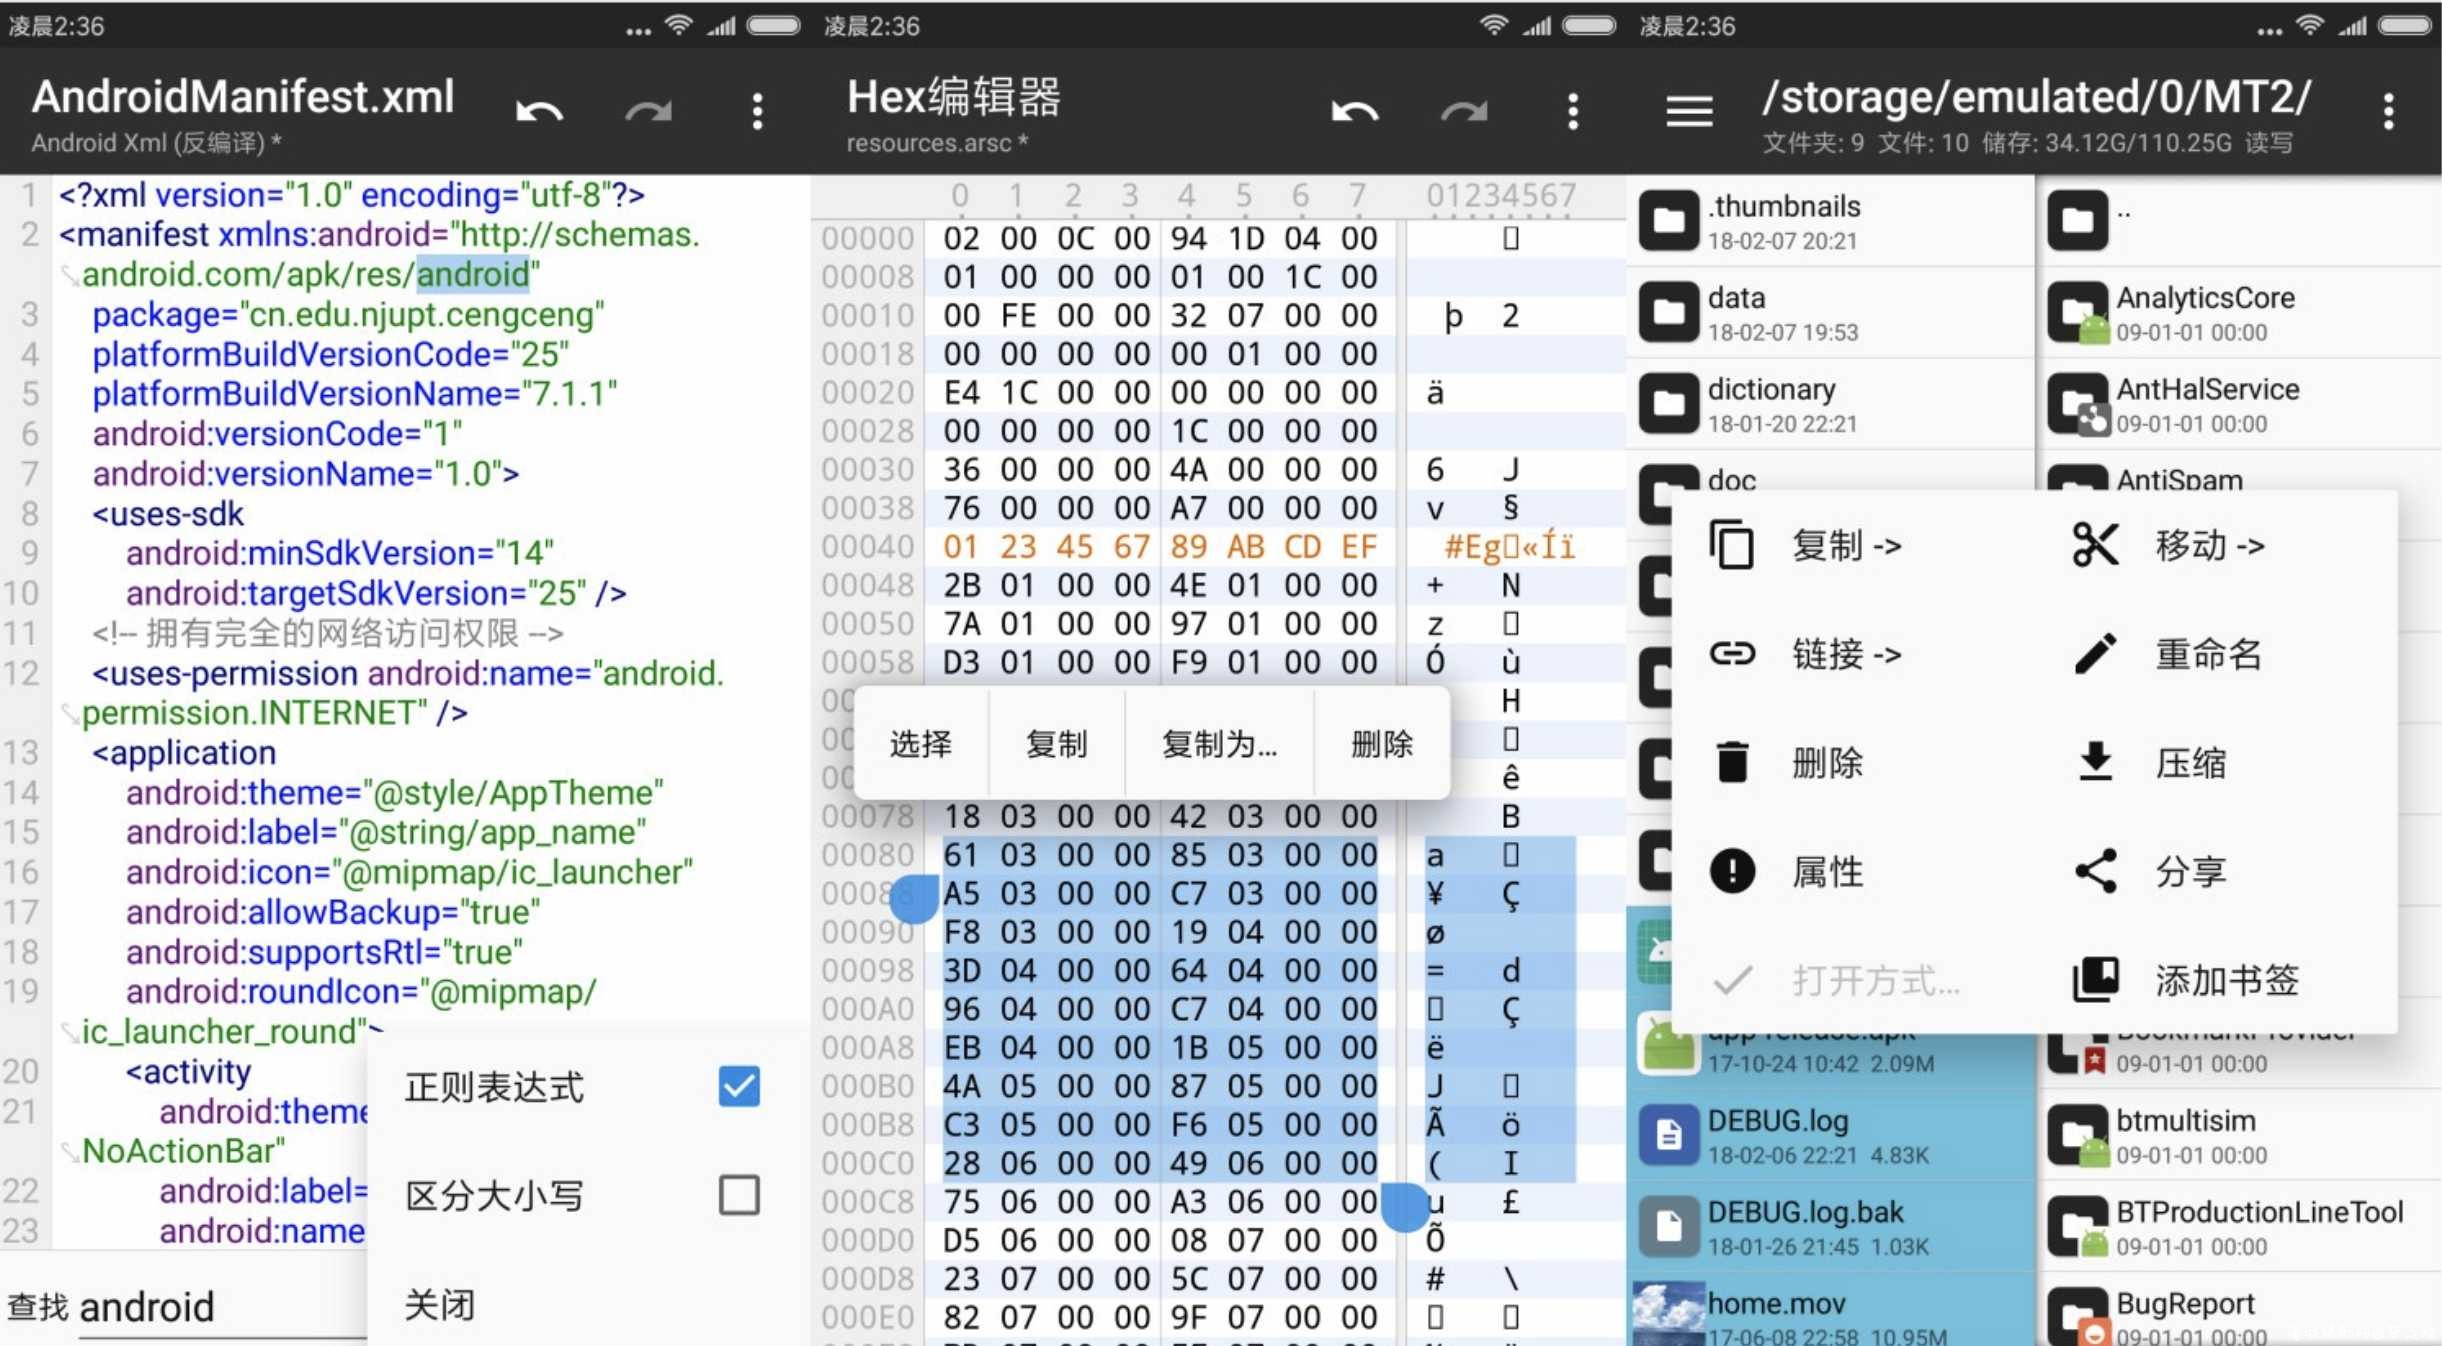Click the AndroidManifest.xml title text
Screen dimensions: 2442x1346
click(x=243, y=97)
